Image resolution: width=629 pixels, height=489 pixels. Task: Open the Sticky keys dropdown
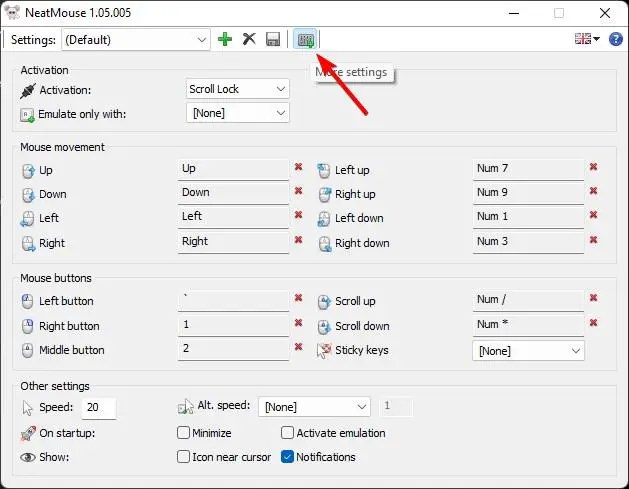pos(528,351)
